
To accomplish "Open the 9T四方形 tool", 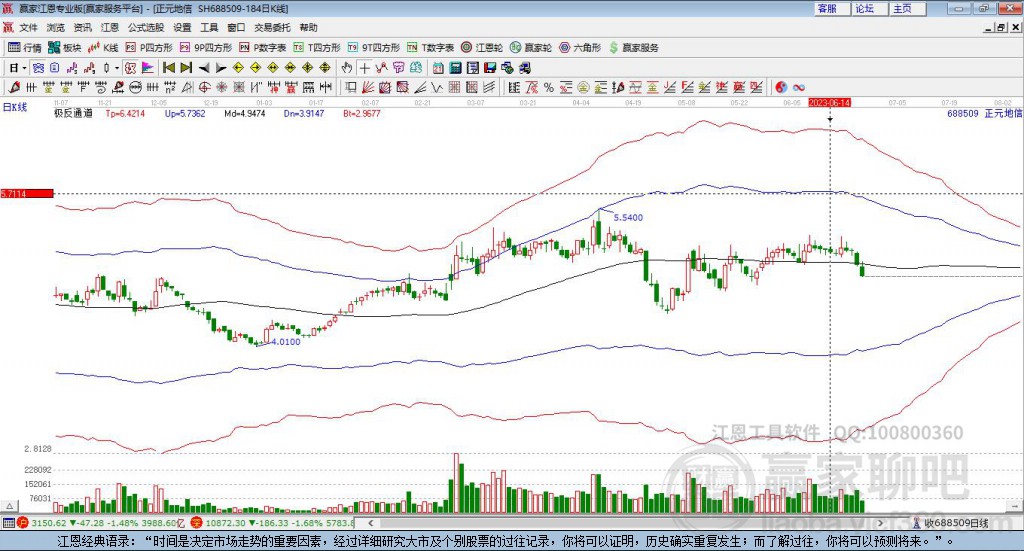I will pos(374,48).
